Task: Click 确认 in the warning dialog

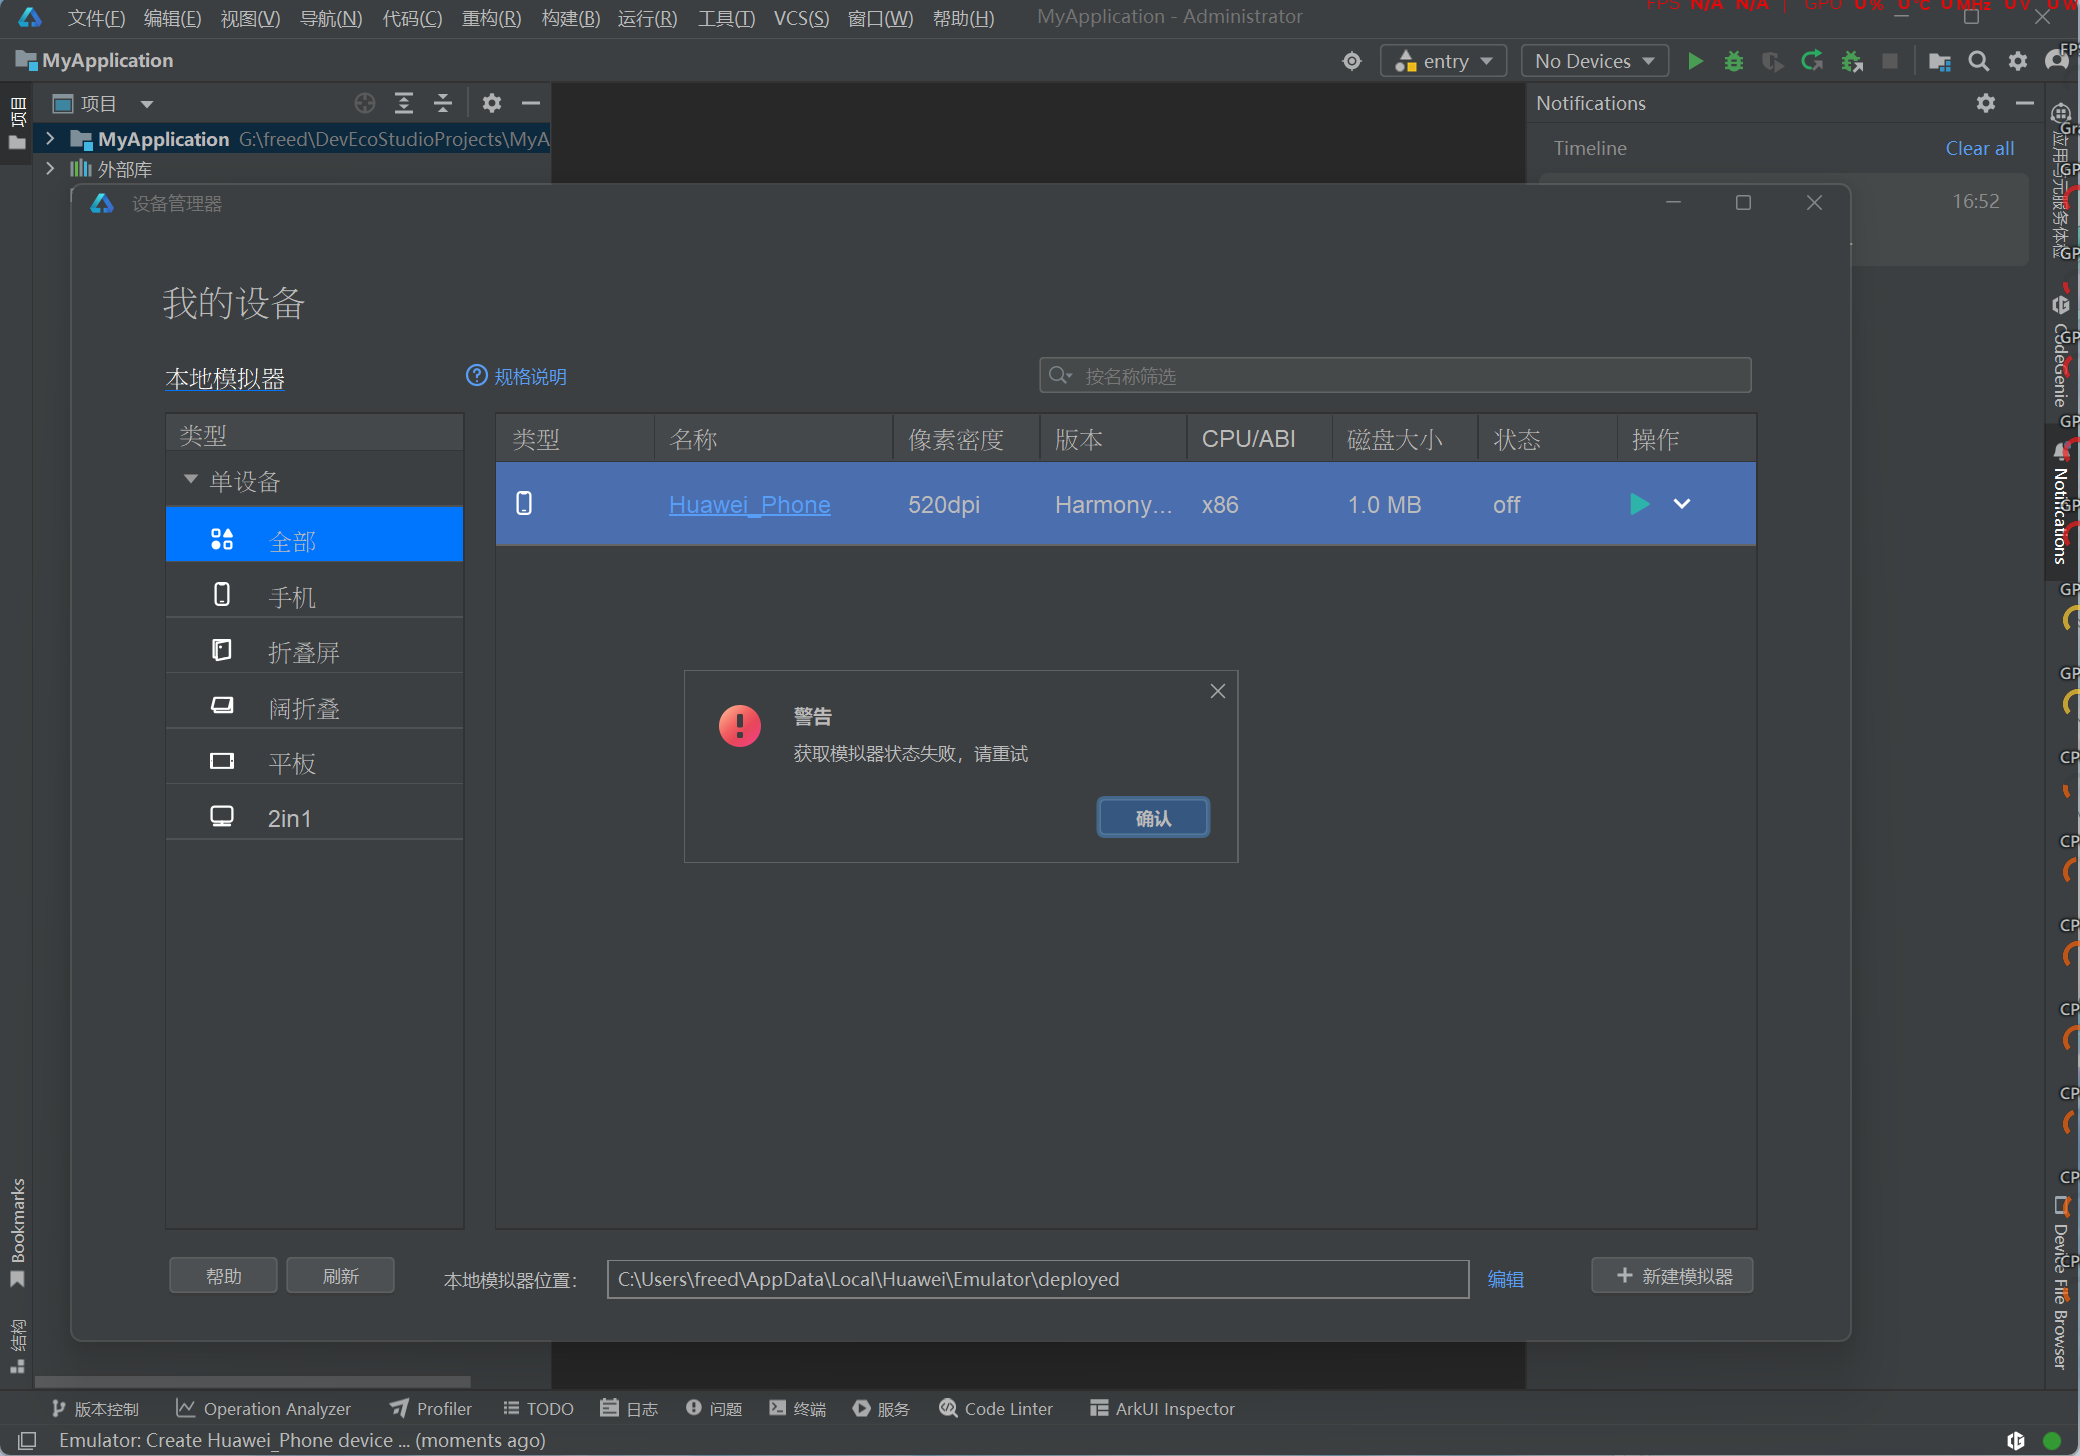Action: 1153,818
